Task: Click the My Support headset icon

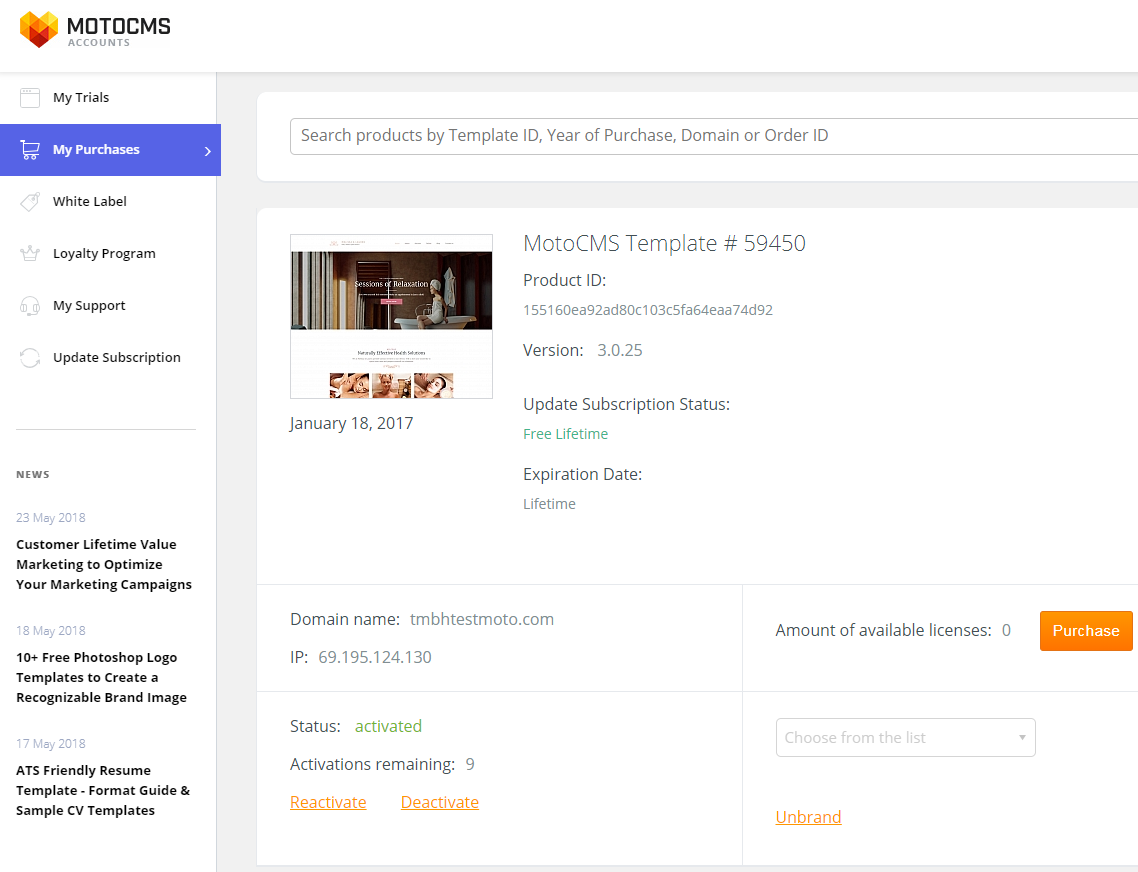Action: click(x=30, y=306)
